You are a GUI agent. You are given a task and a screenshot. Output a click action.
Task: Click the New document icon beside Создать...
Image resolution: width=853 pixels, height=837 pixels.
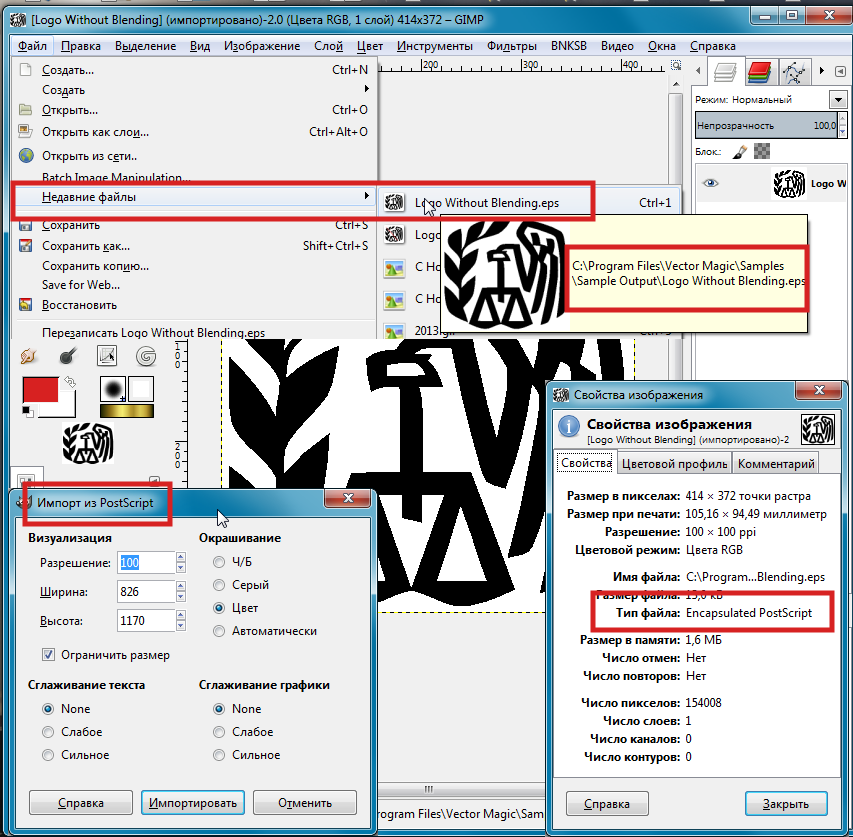pos(25,70)
